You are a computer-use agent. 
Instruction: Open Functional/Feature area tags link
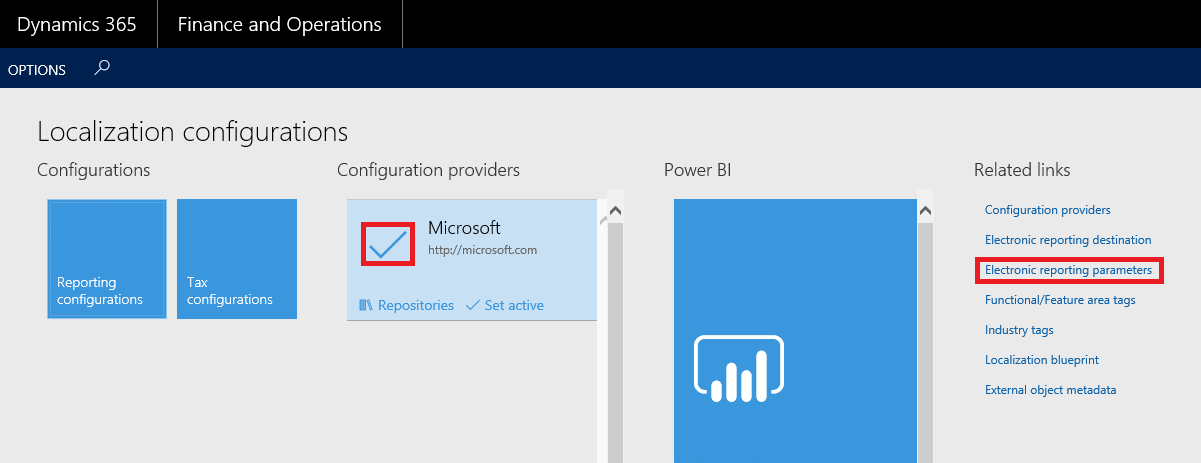click(x=1060, y=300)
